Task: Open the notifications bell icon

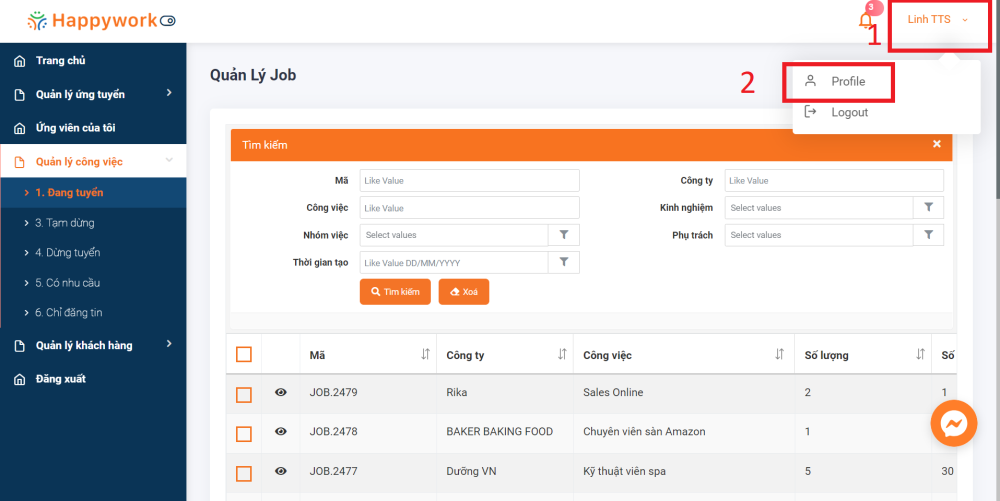Action: [866, 20]
